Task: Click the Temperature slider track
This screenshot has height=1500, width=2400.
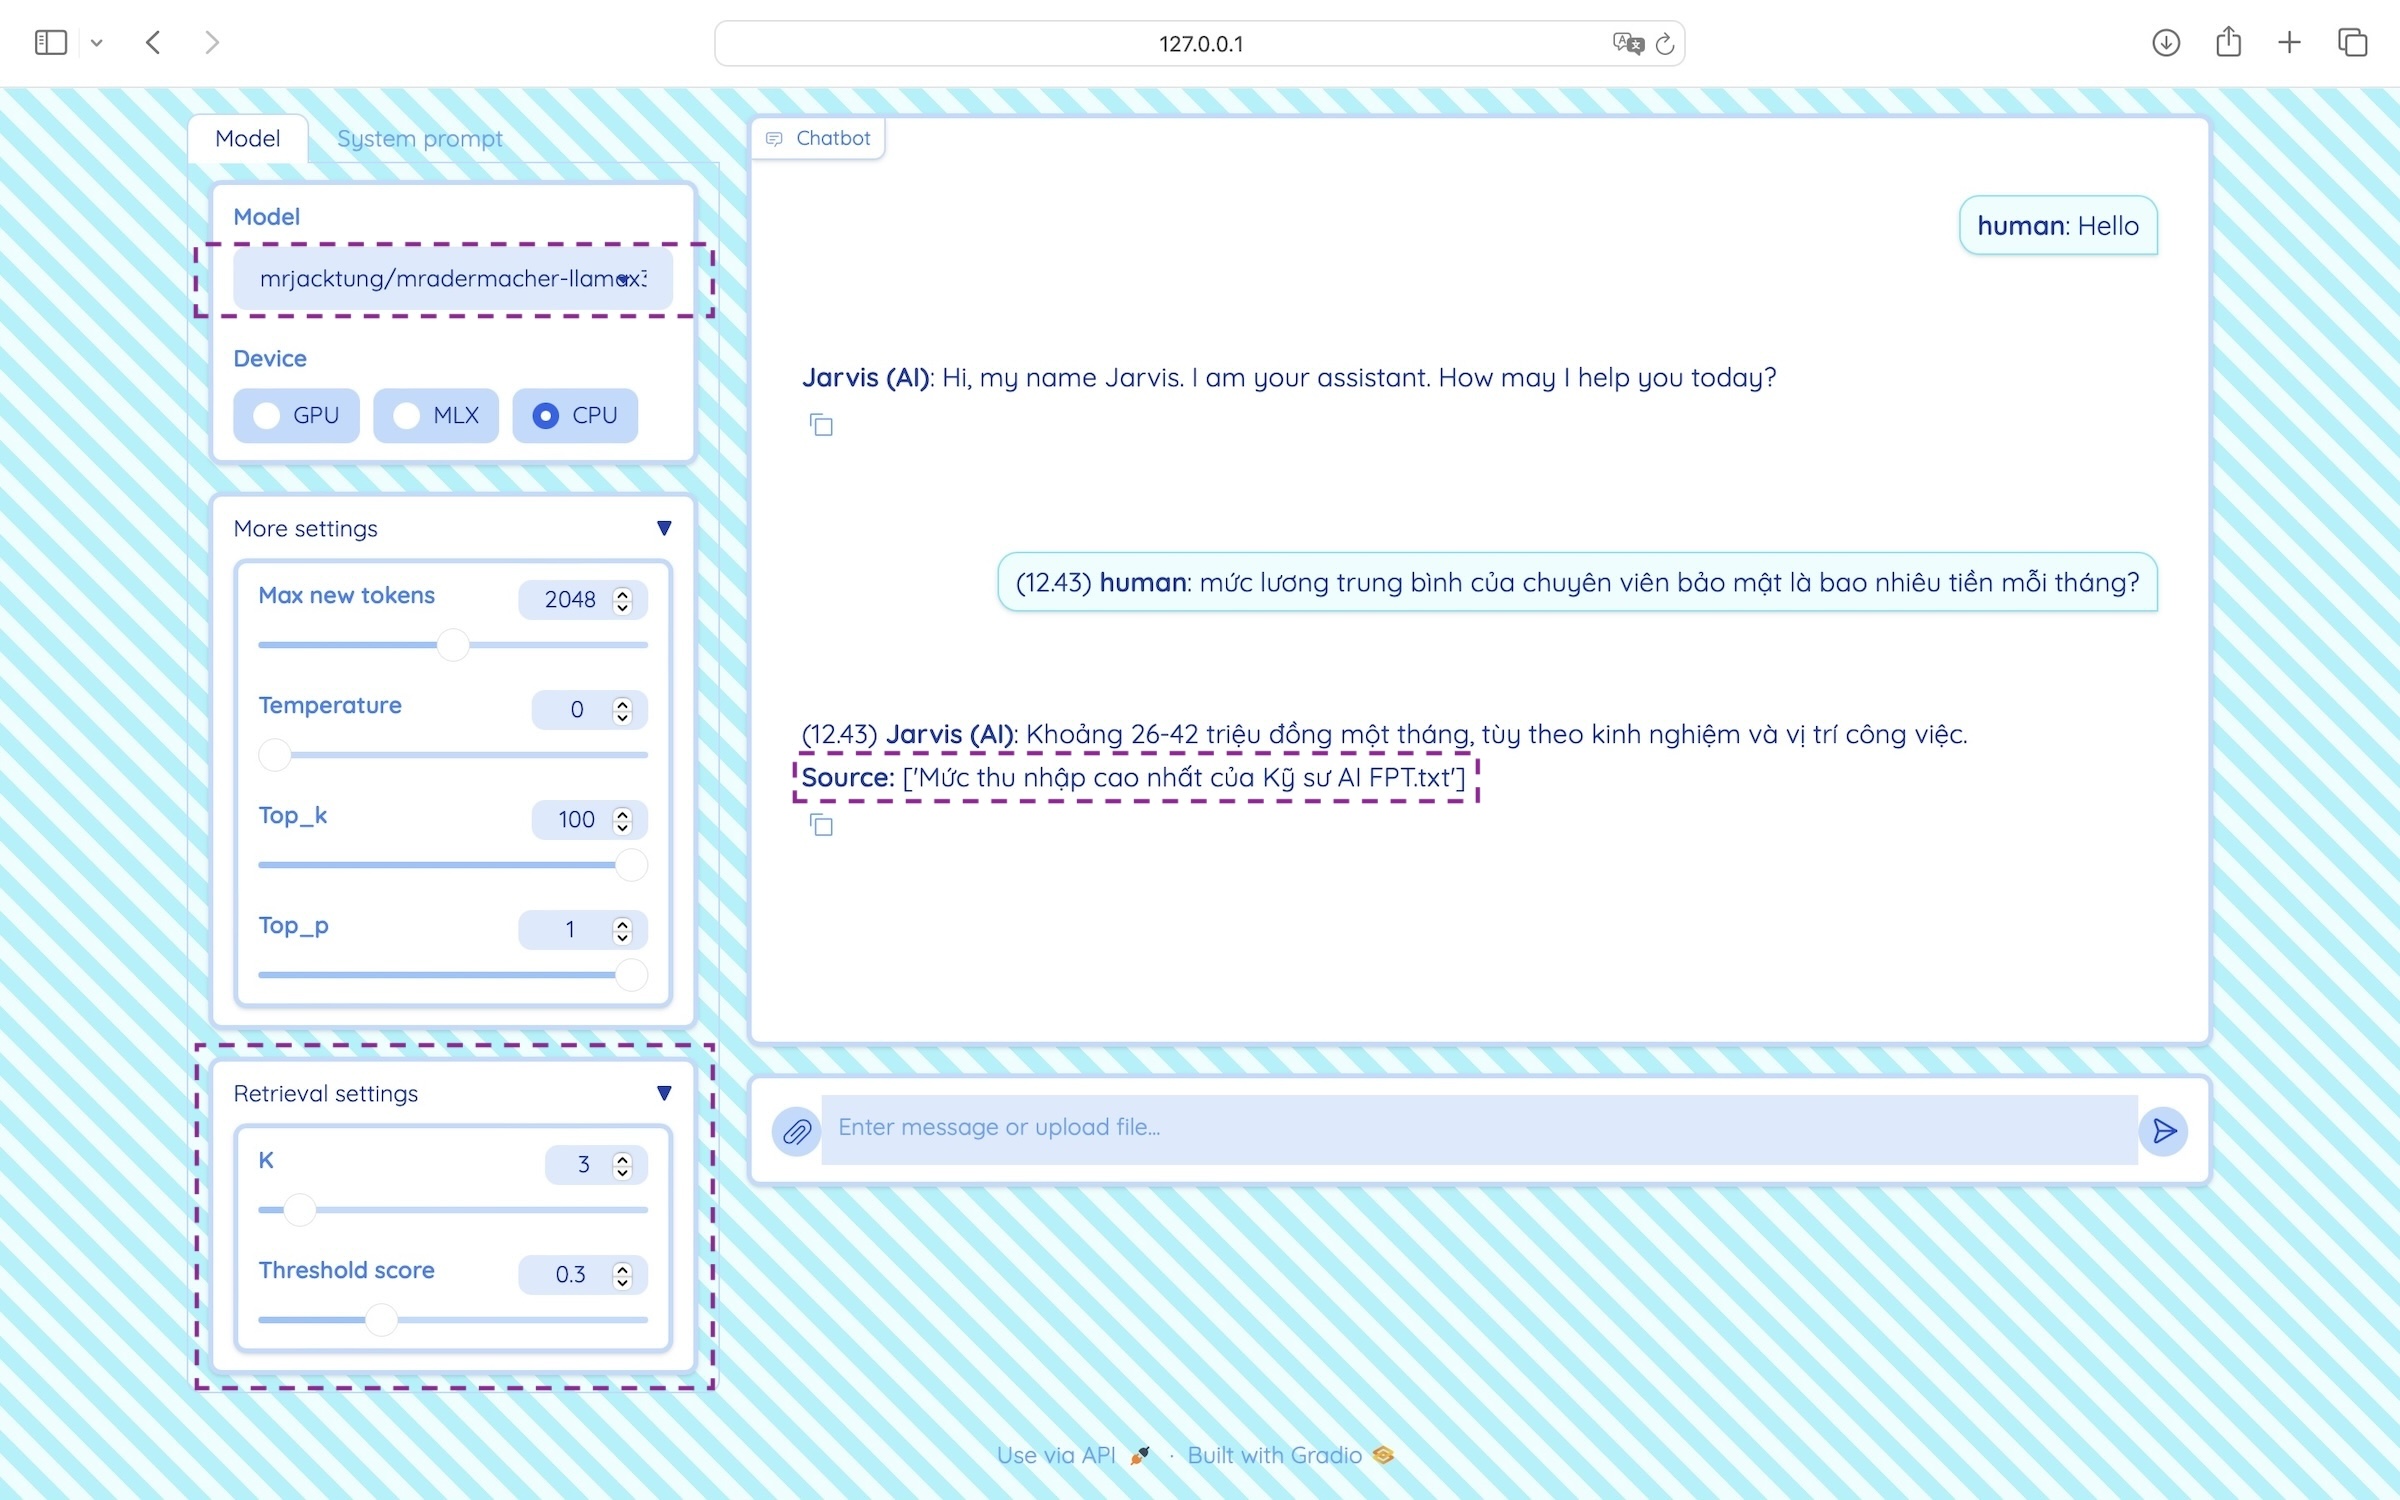Action: coord(453,755)
